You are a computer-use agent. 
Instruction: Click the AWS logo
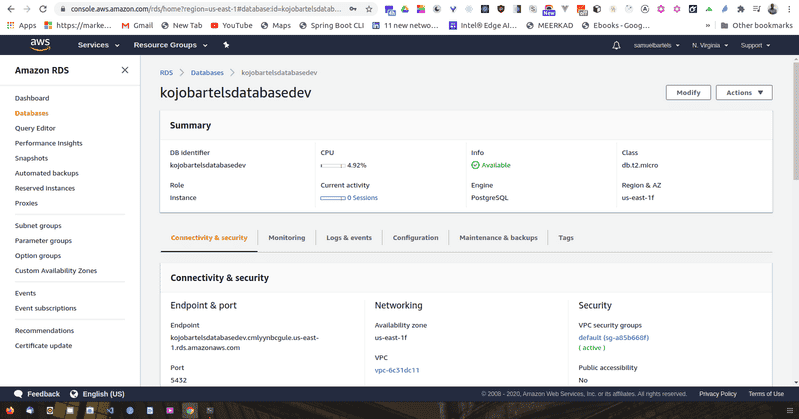coord(40,45)
